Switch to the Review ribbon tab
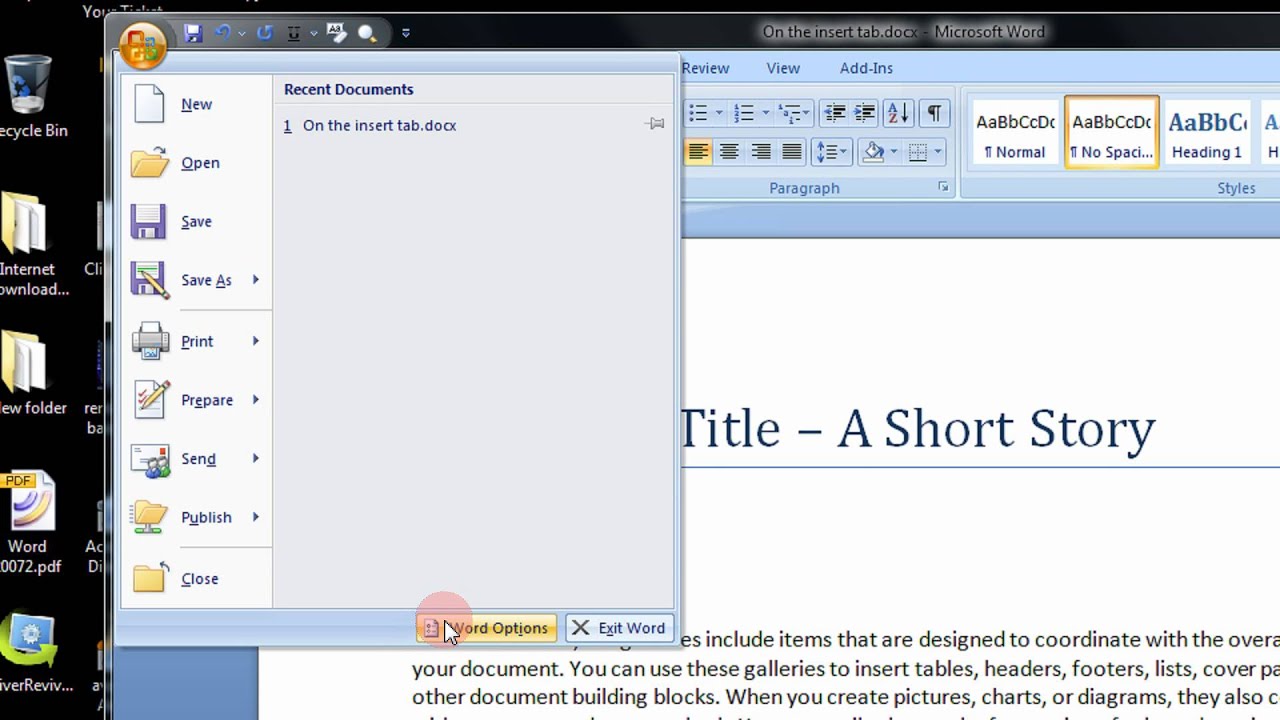 pyautogui.click(x=705, y=68)
